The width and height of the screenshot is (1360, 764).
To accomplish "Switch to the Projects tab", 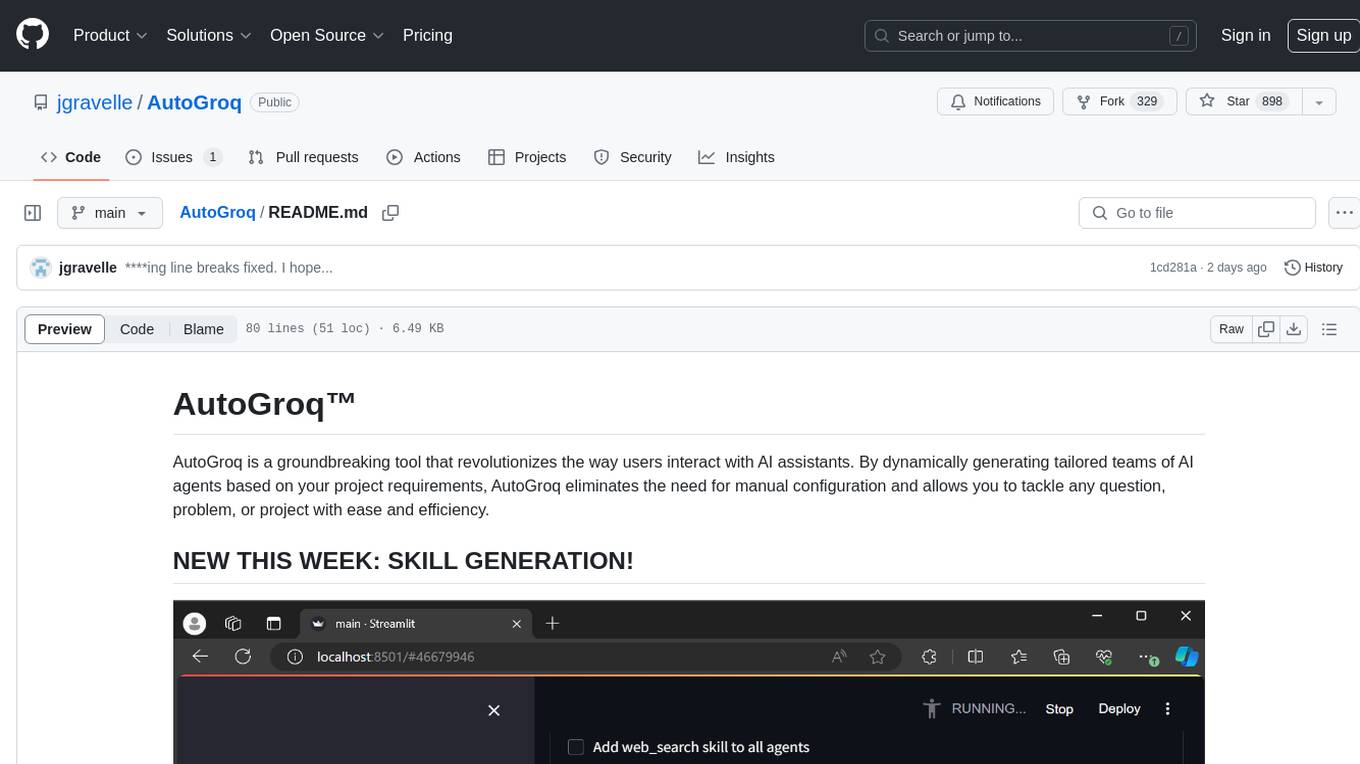I will tap(527, 157).
